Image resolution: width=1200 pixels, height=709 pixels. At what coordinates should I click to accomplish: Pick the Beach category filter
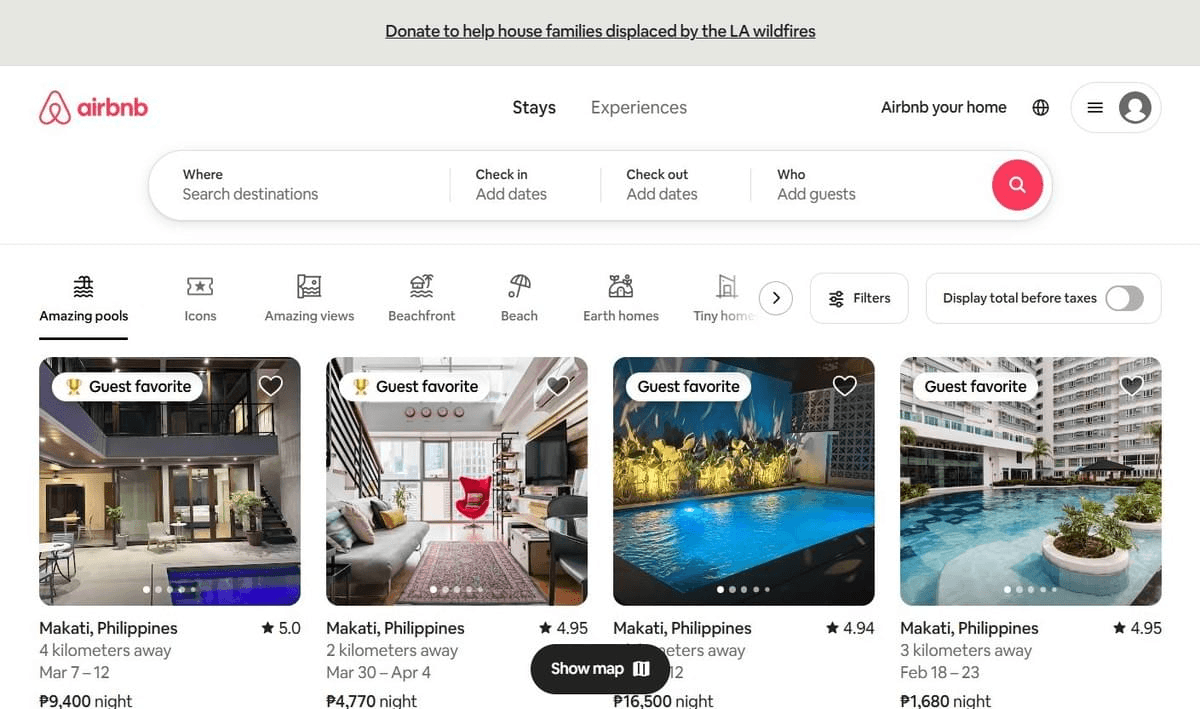coord(518,295)
